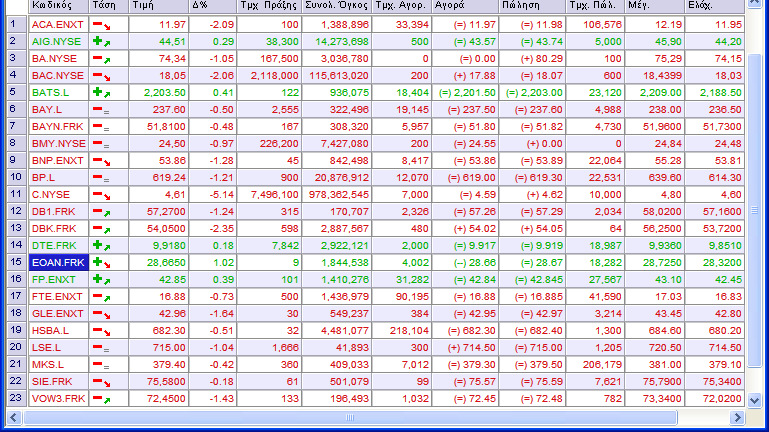Click the horizontal scrollbar left arrow
The height and width of the screenshot is (432, 769).
(x=13, y=418)
